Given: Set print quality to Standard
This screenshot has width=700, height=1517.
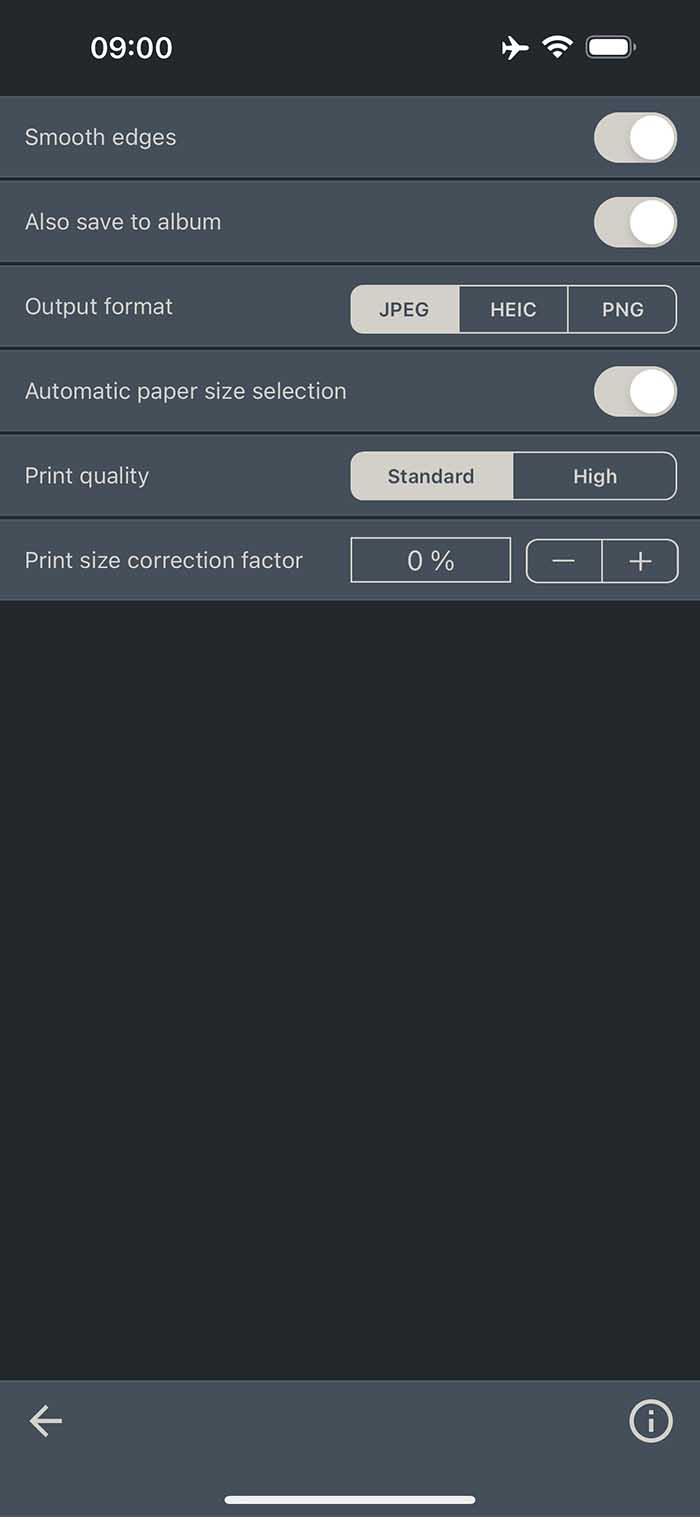Looking at the screenshot, I should 431,476.
